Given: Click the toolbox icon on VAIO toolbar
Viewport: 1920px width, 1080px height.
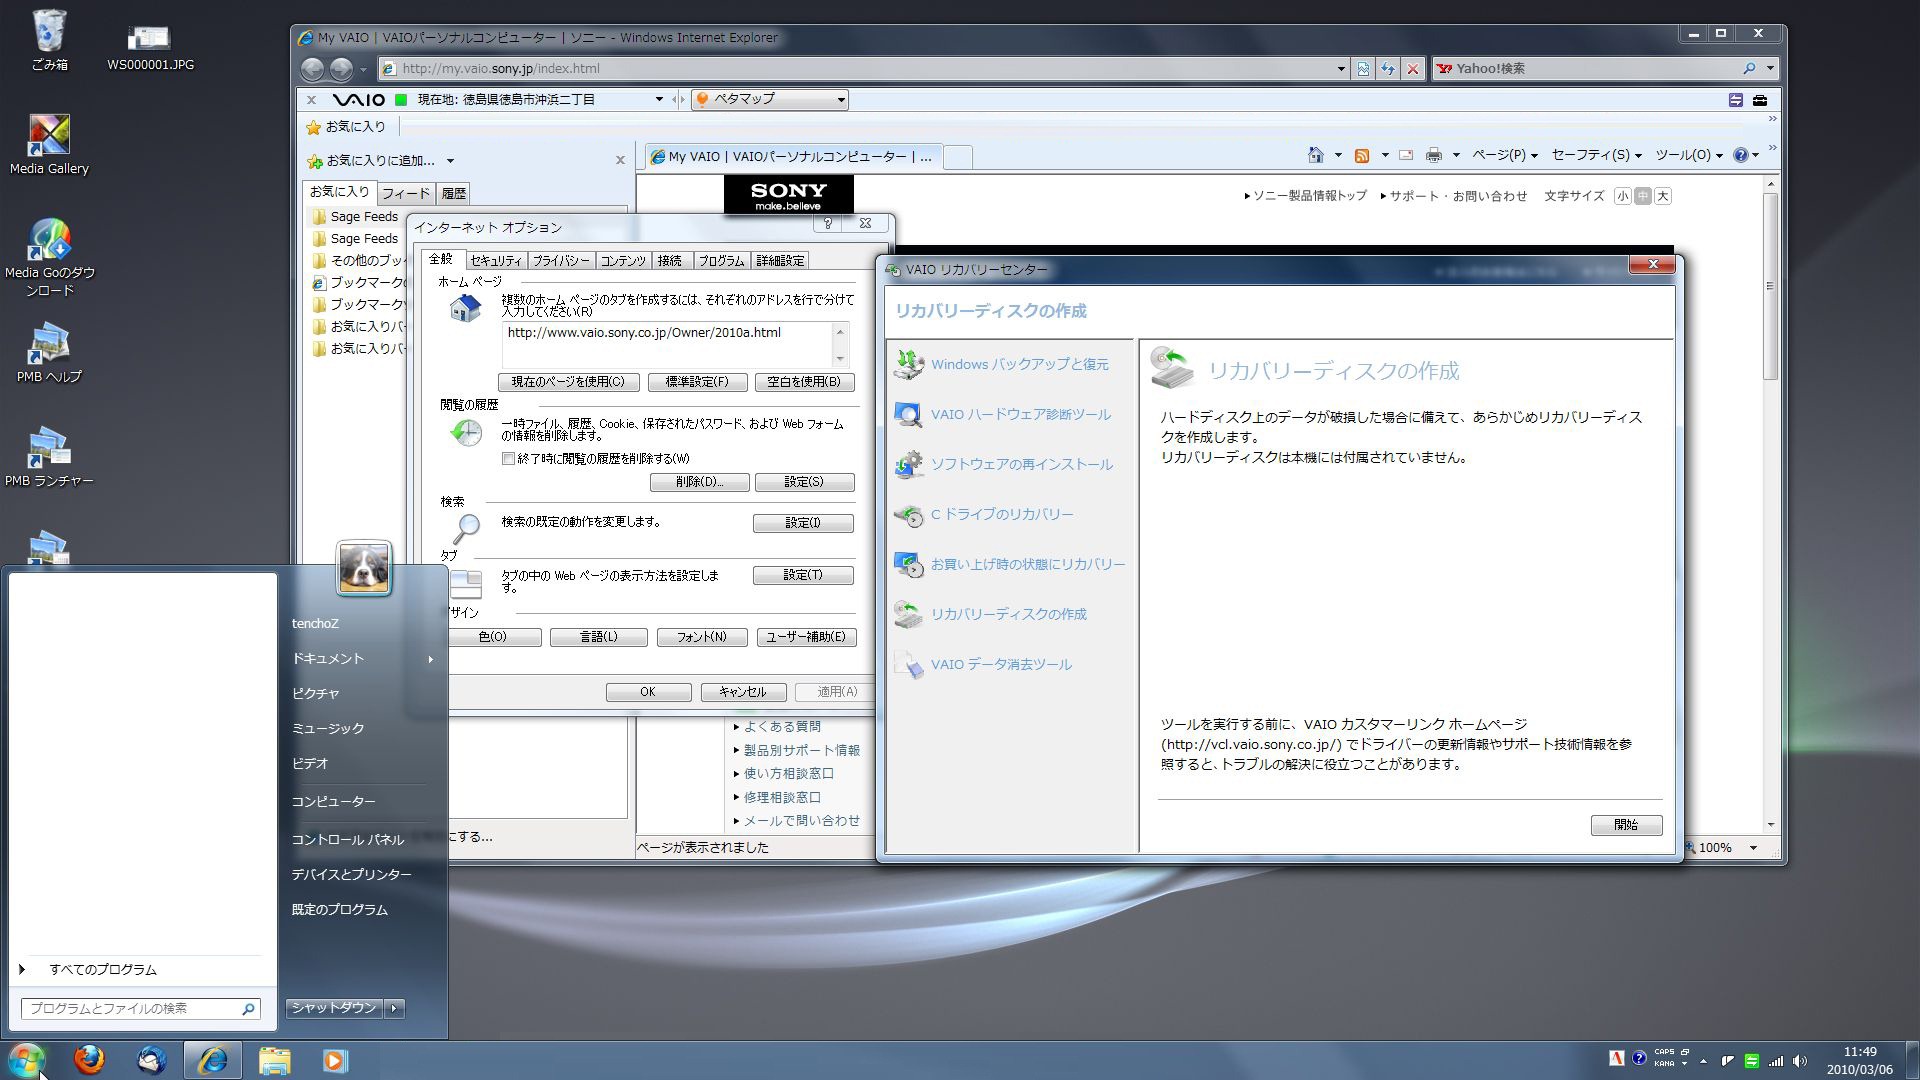Looking at the screenshot, I should [x=1760, y=100].
